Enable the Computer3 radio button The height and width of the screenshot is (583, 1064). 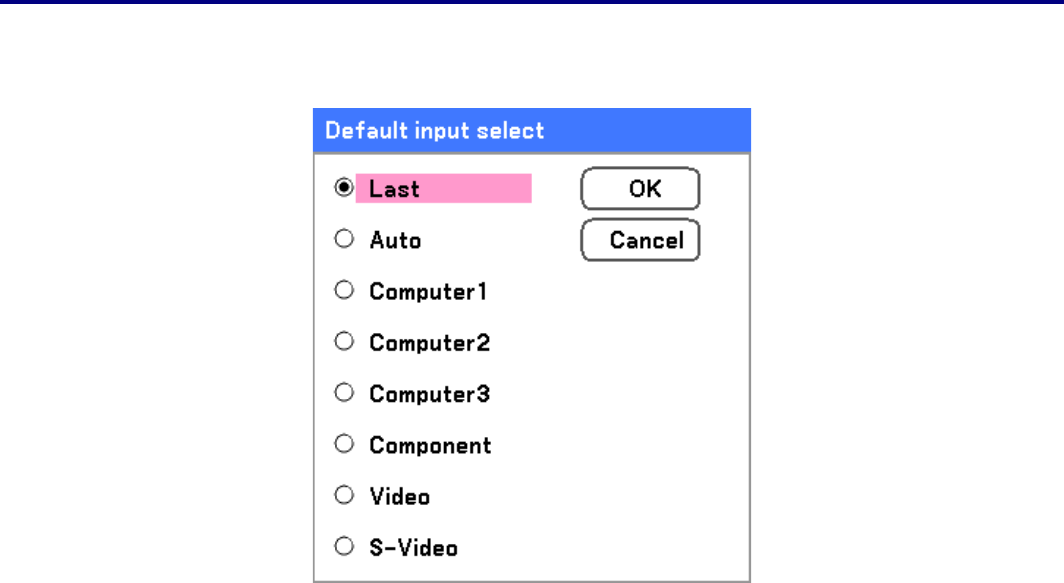pos(344,393)
